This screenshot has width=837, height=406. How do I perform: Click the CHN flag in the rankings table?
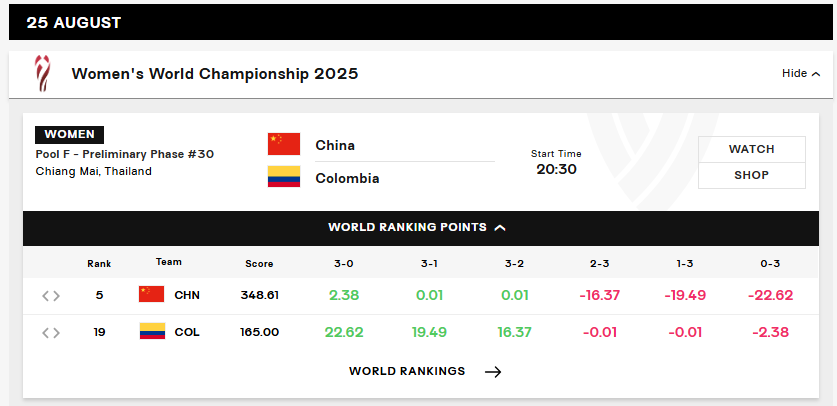(x=151, y=295)
